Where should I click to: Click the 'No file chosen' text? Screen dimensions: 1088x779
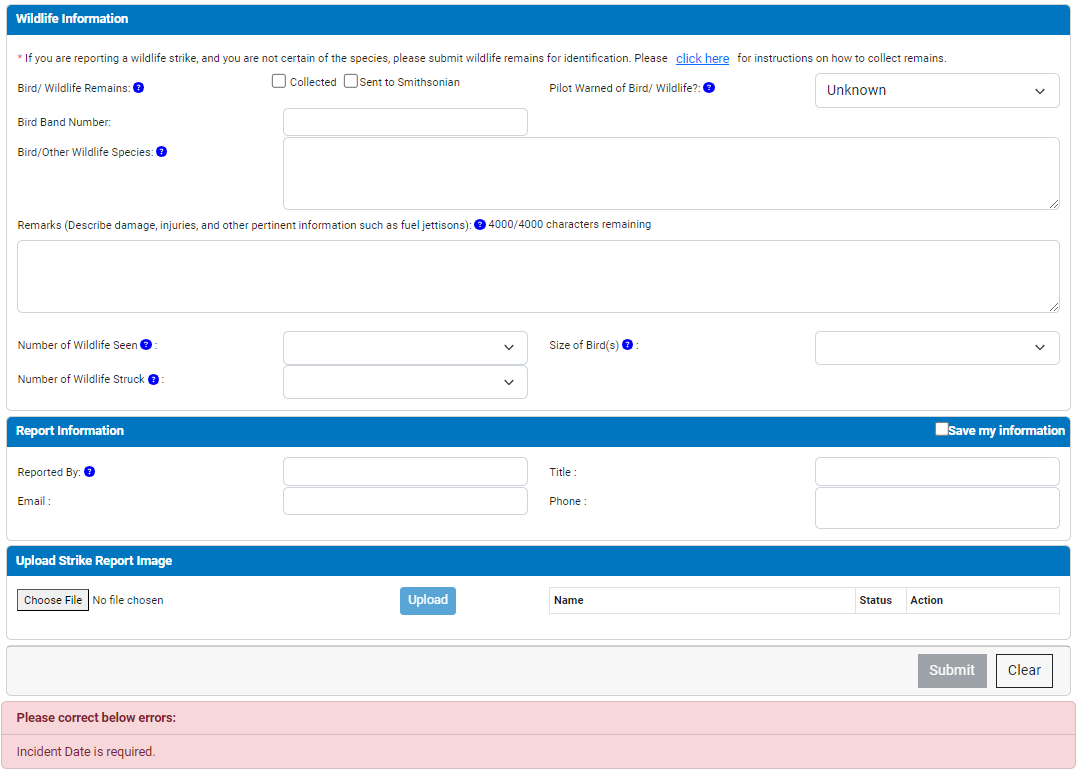pyautogui.click(x=128, y=600)
